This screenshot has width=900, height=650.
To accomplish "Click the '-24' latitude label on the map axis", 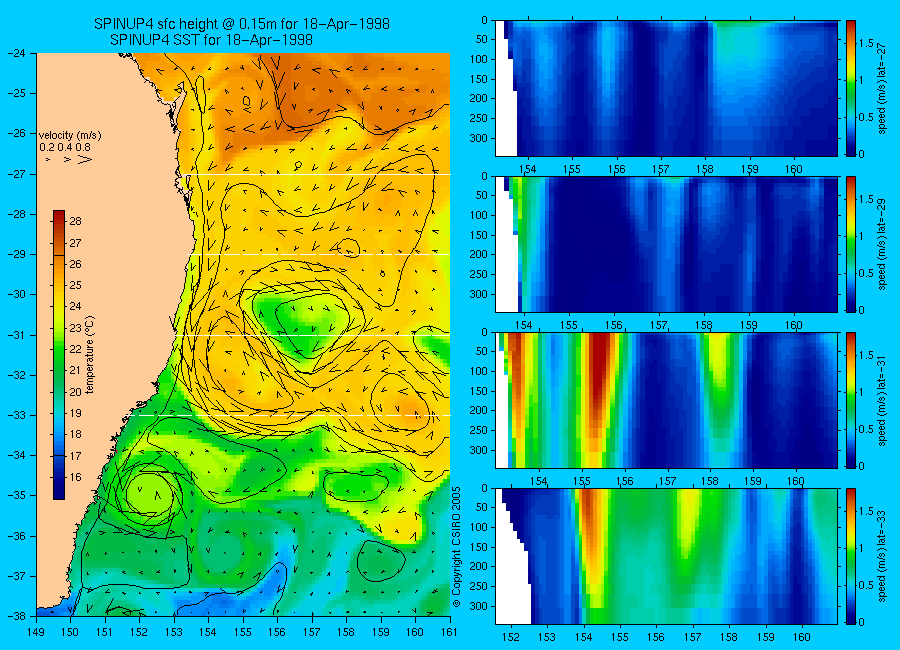I will click(16, 53).
